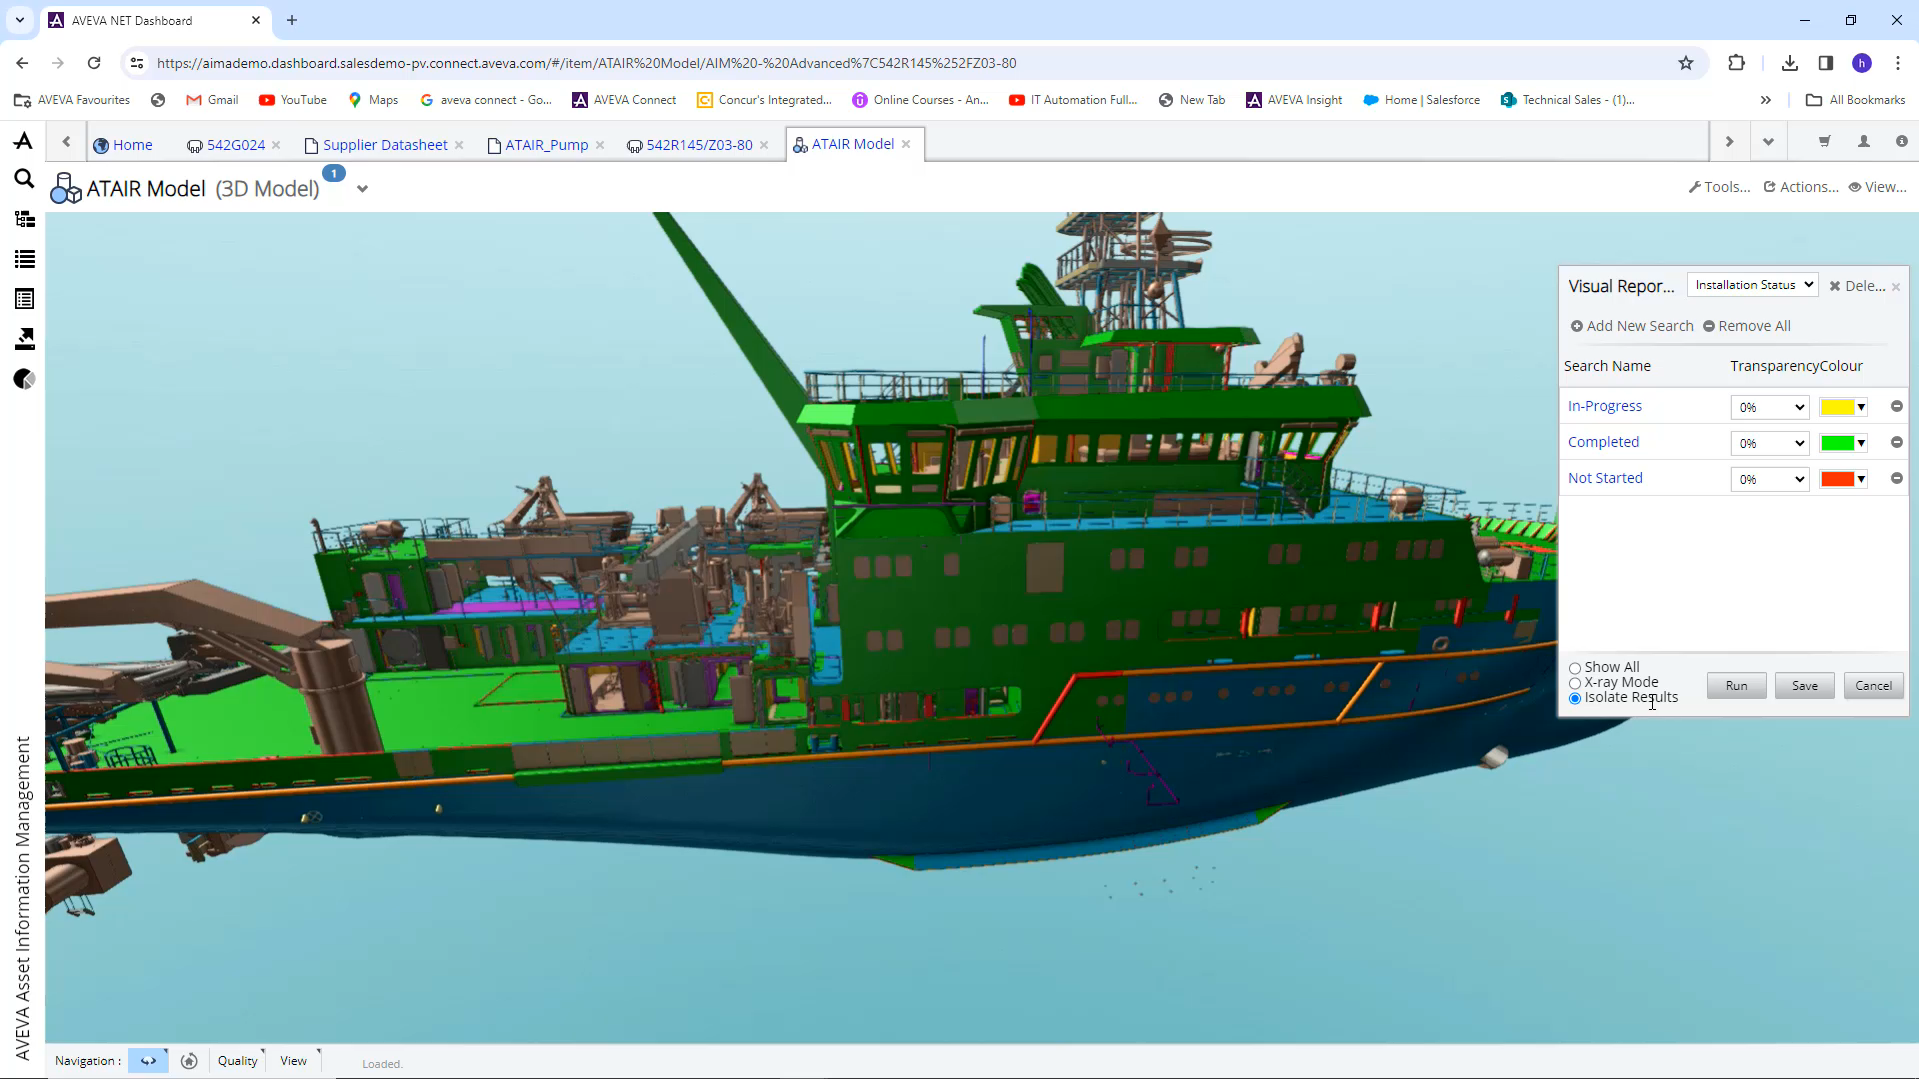Open browser extensions puzzle icon
The width and height of the screenshot is (1919, 1079).
1736,63
